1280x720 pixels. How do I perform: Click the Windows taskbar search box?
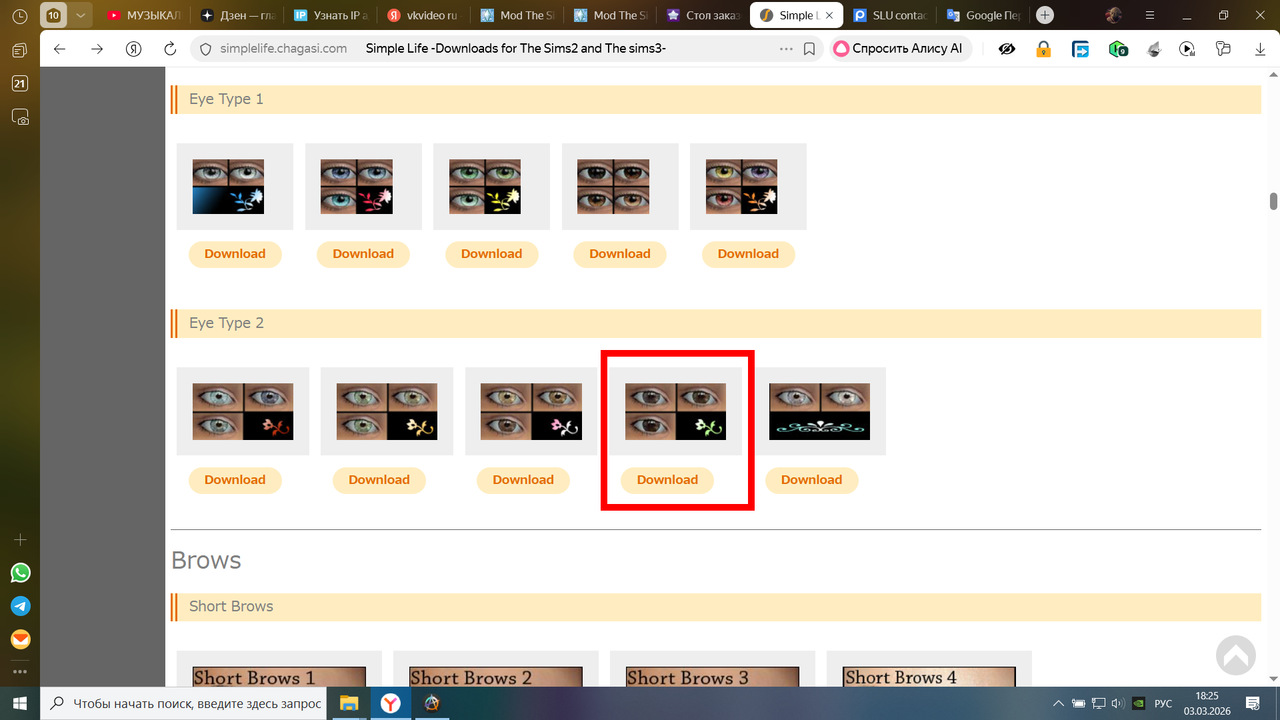click(x=184, y=703)
